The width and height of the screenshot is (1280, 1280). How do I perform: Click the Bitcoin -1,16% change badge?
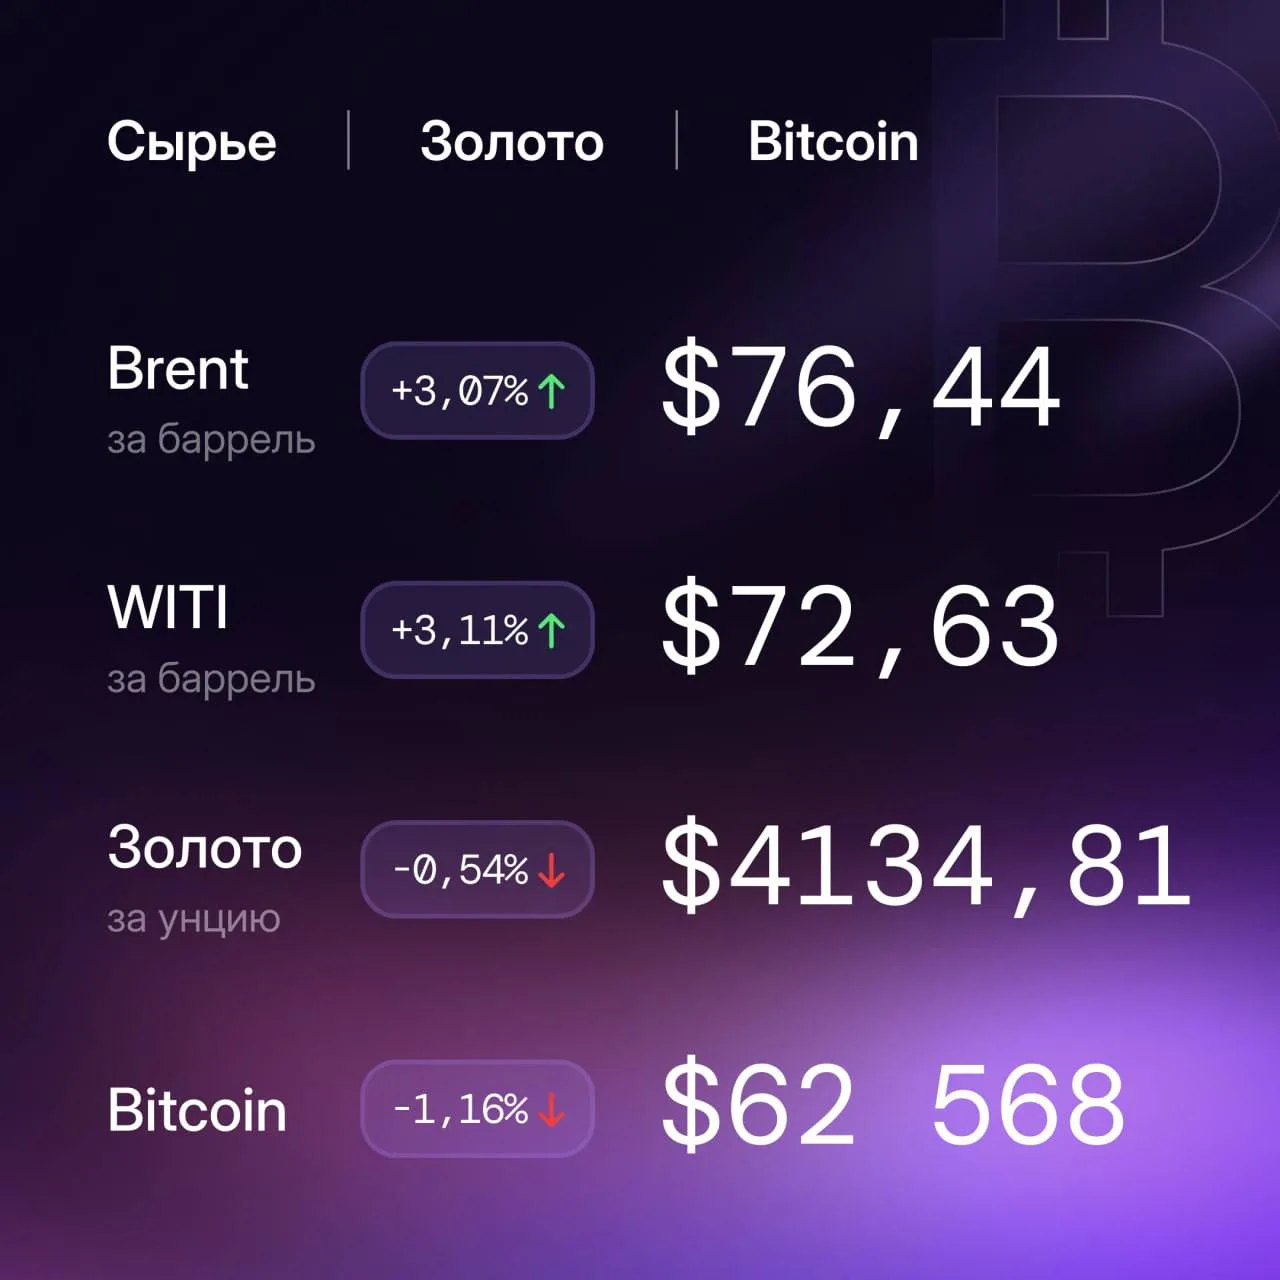click(x=477, y=1109)
